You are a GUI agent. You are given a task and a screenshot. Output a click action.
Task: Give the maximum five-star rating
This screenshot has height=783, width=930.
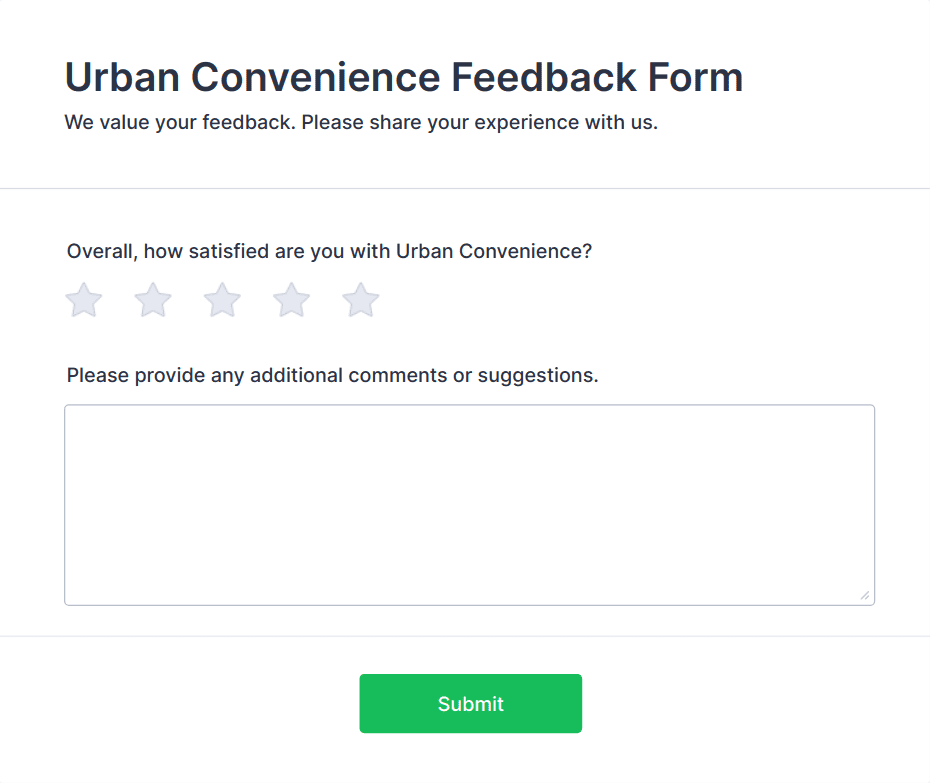tap(359, 299)
